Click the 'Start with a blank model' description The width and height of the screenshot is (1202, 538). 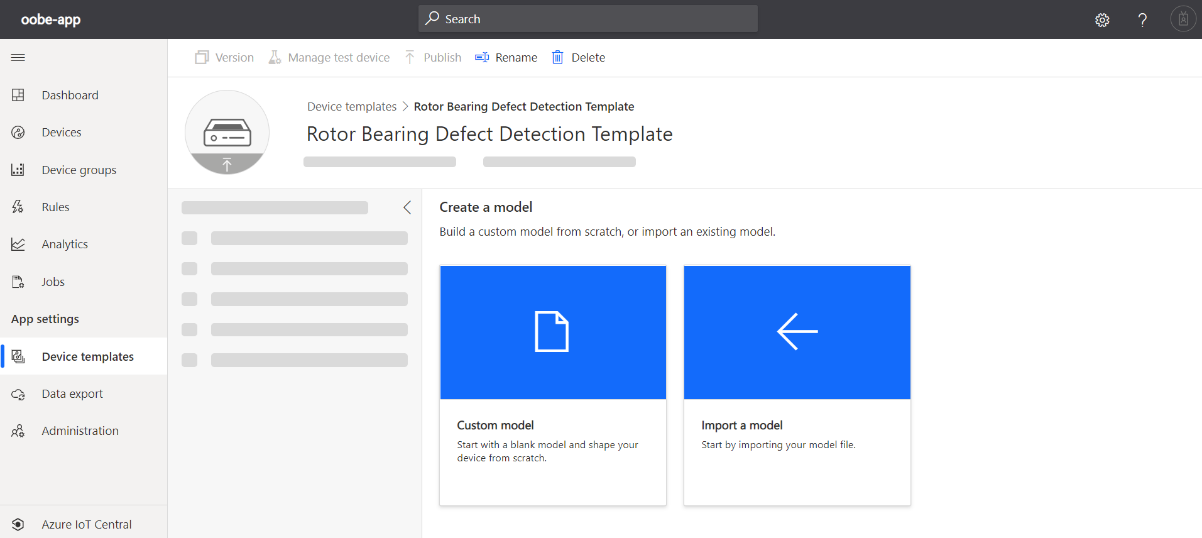point(548,451)
